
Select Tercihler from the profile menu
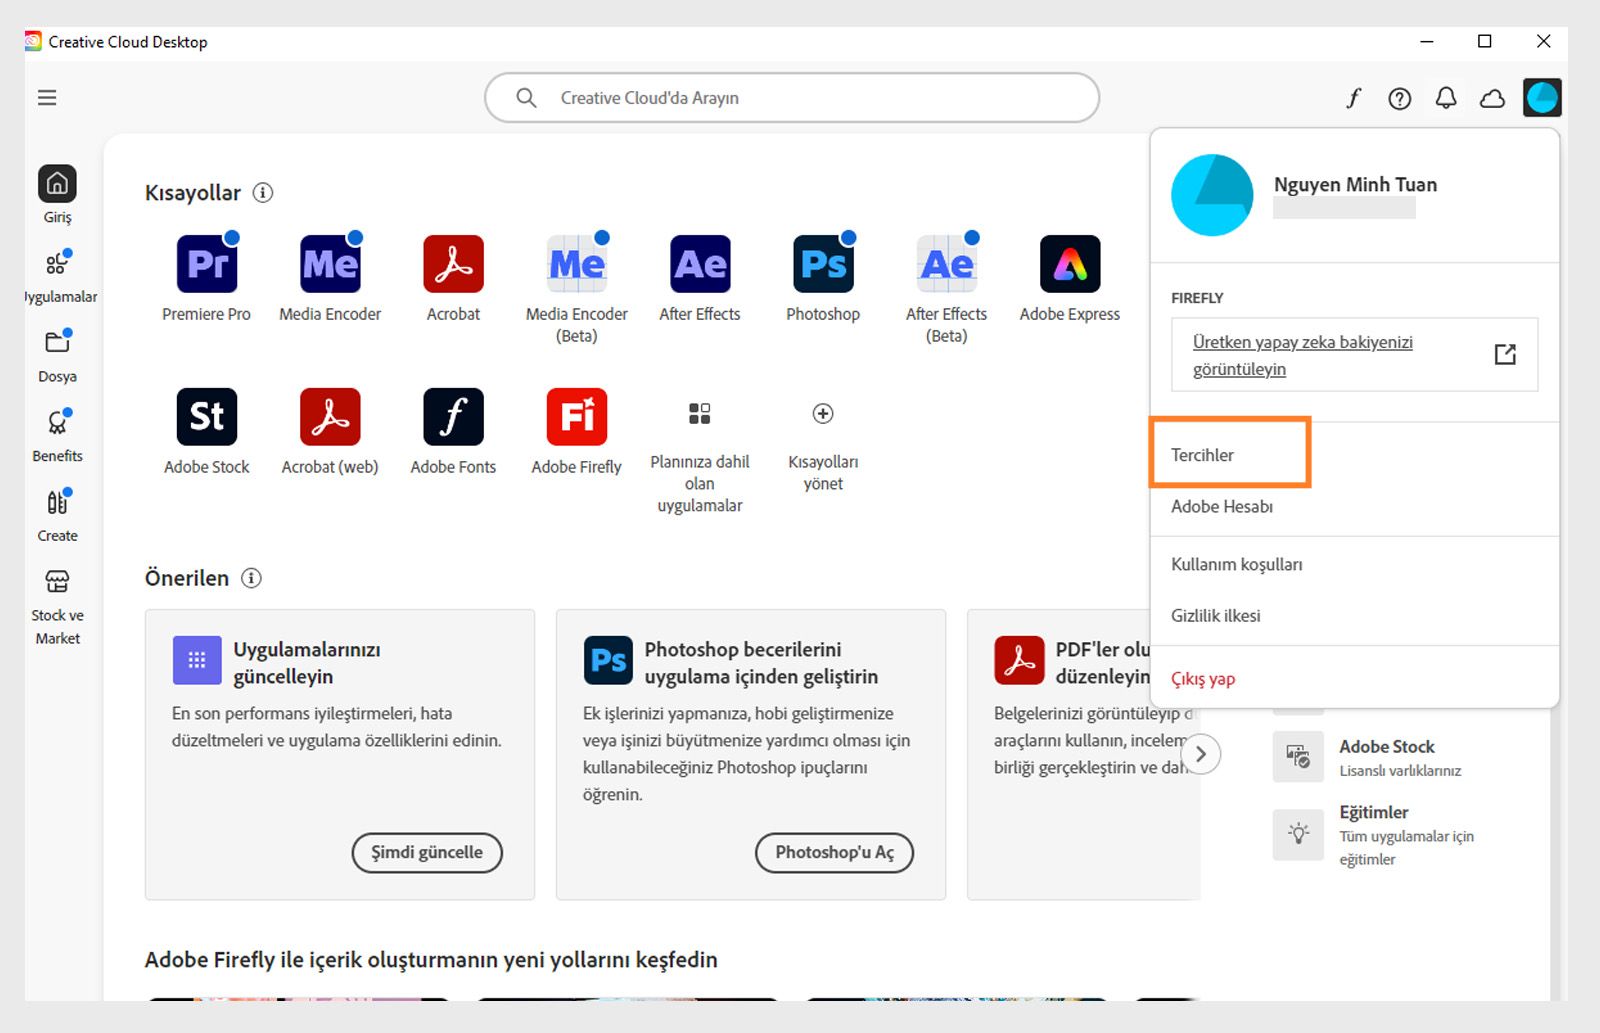click(x=1203, y=453)
